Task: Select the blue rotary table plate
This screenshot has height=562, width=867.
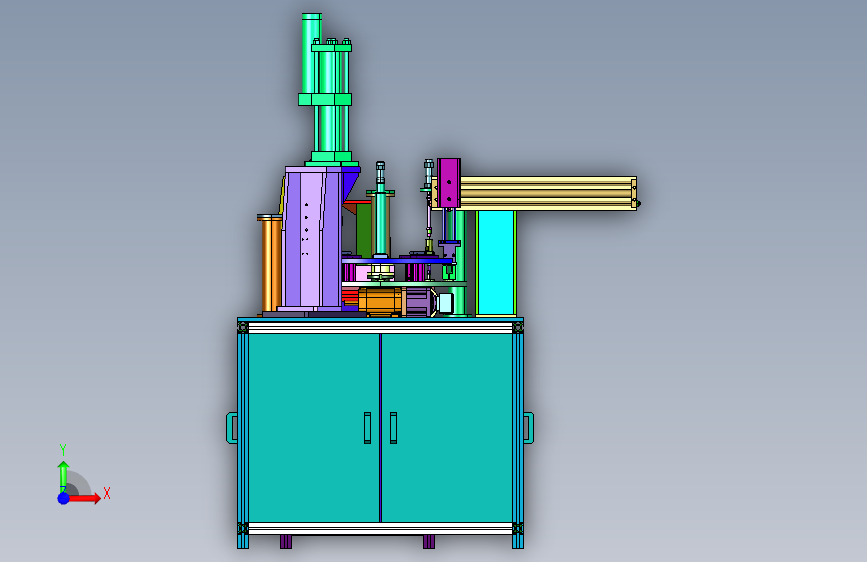Action: 398,261
